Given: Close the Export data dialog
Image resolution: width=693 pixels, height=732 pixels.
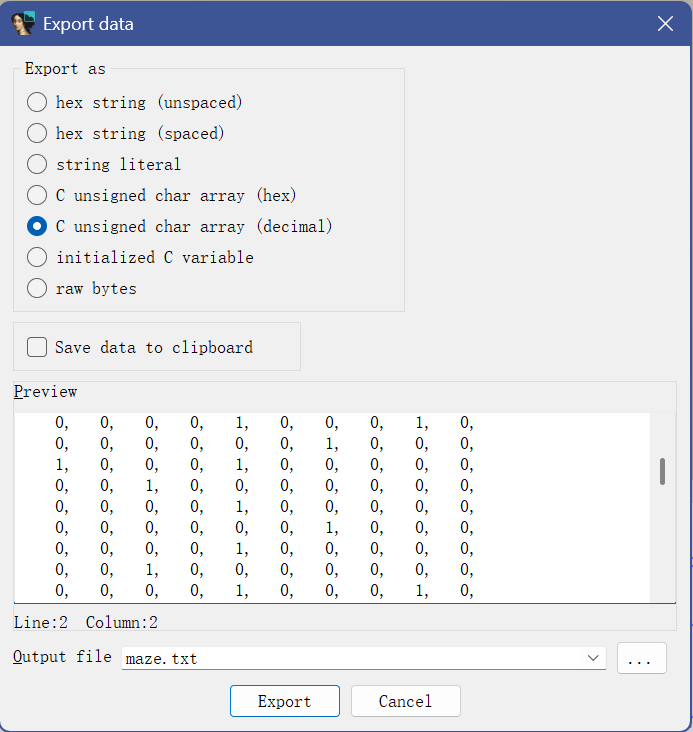Looking at the screenshot, I should click(665, 24).
